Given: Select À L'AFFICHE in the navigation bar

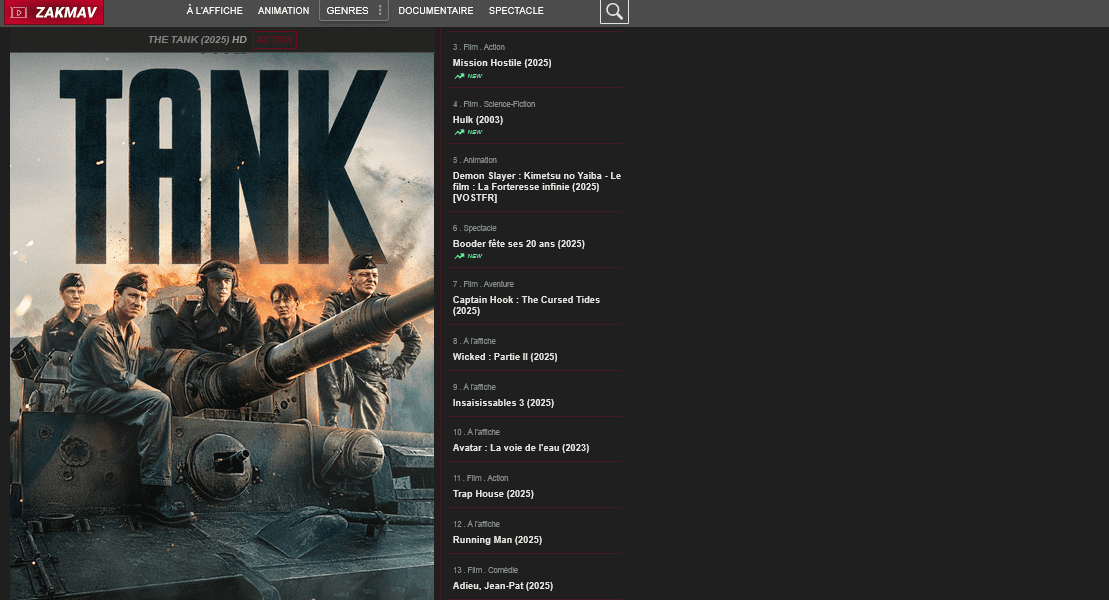Looking at the screenshot, I should click(x=214, y=11).
